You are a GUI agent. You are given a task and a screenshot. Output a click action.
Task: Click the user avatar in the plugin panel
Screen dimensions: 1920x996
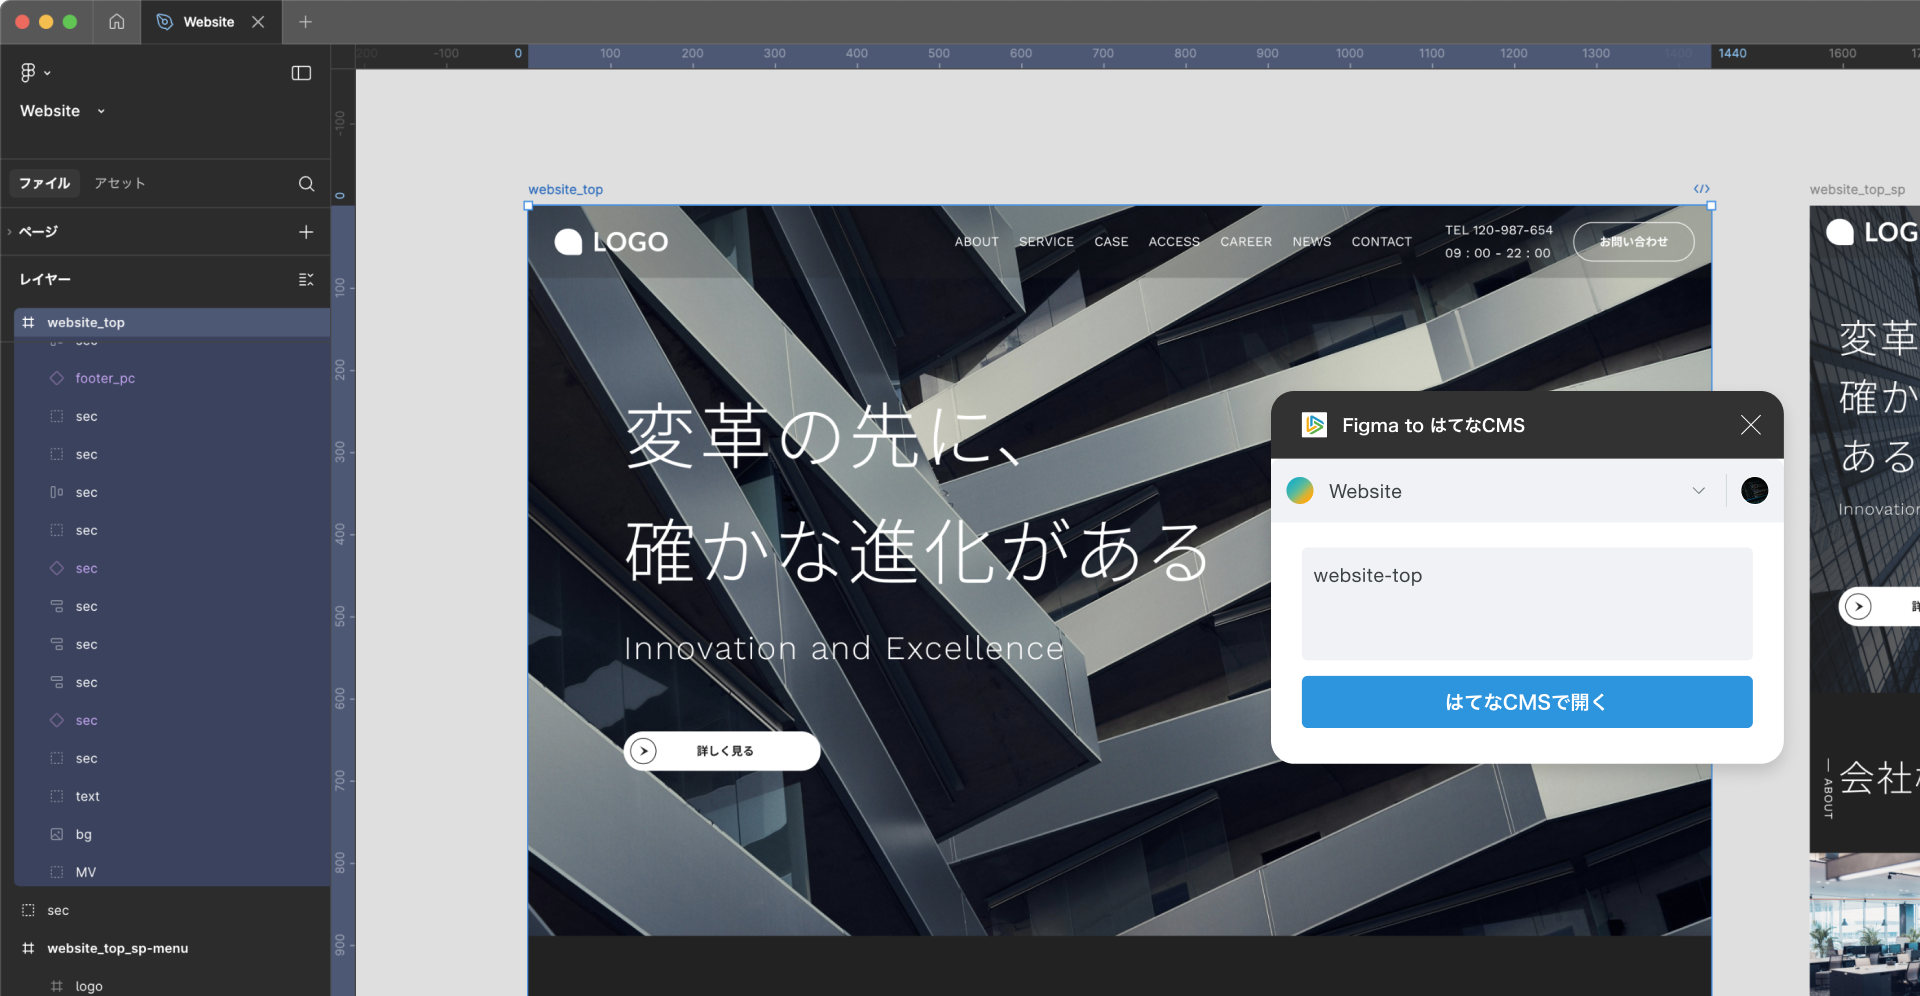point(1754,491)
